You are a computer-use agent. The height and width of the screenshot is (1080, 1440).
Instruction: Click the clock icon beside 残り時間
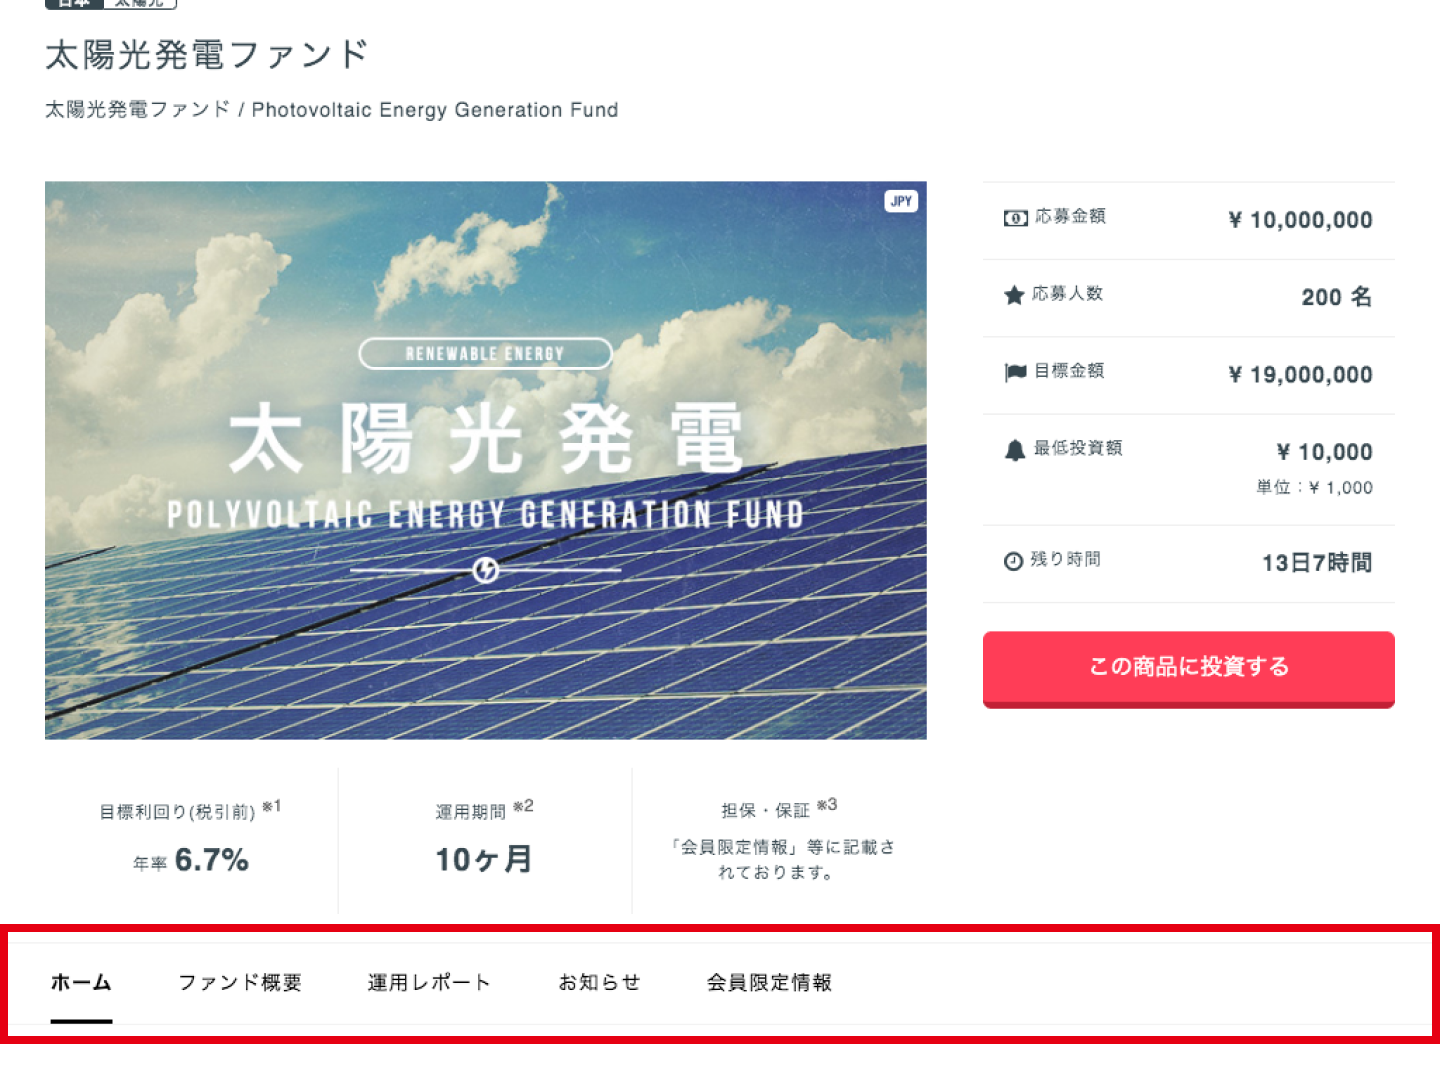click(x=1013, y=561)
